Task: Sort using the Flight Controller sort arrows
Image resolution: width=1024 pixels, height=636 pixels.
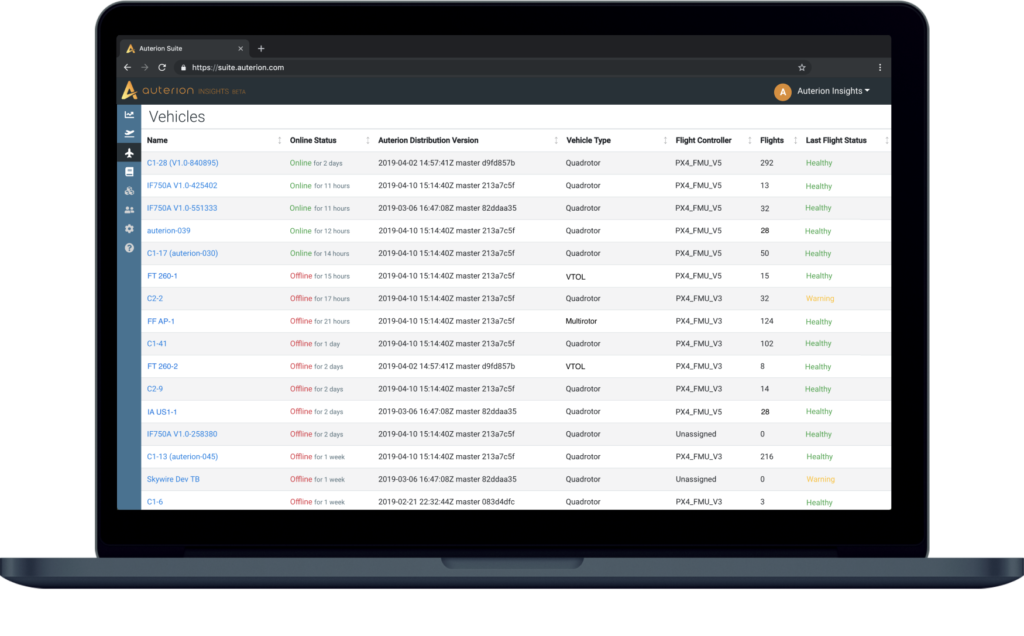Action: (749, 140)
